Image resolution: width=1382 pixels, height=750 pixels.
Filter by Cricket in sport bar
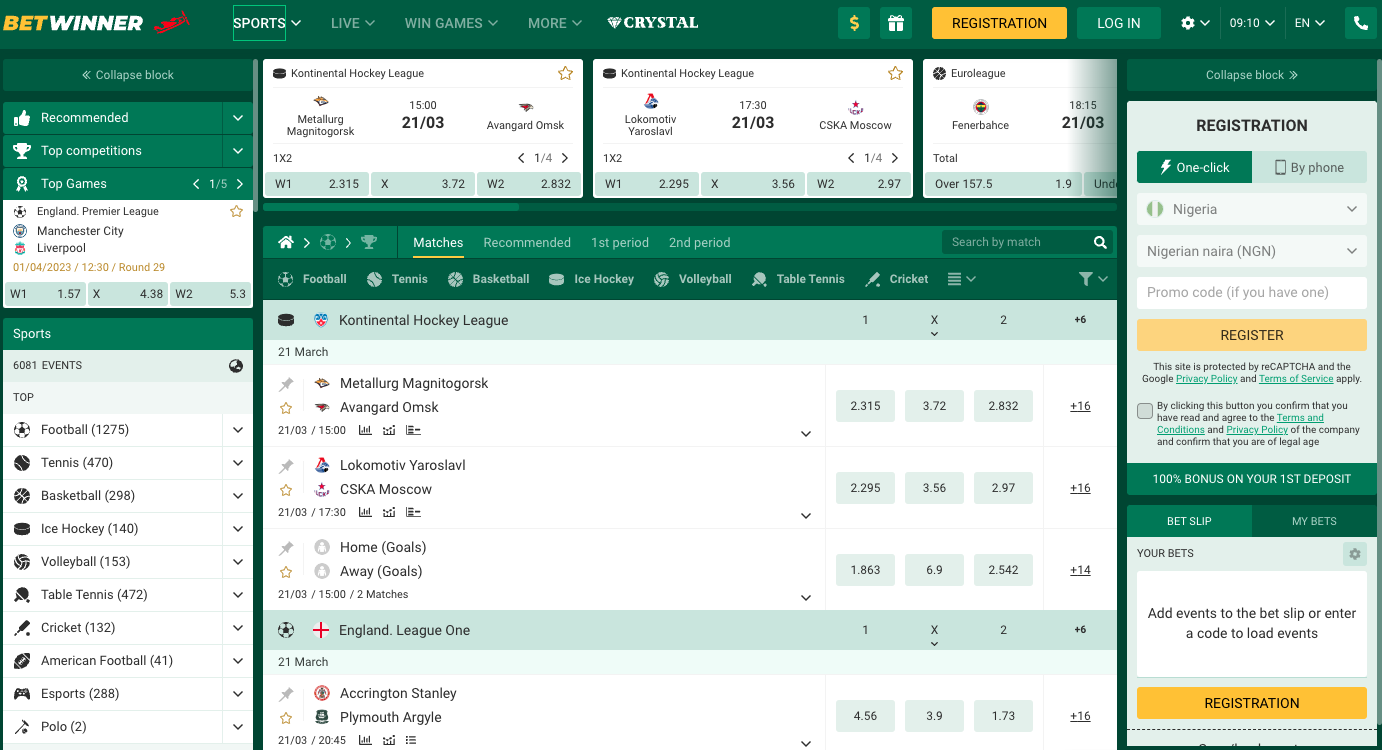[897, 279]
